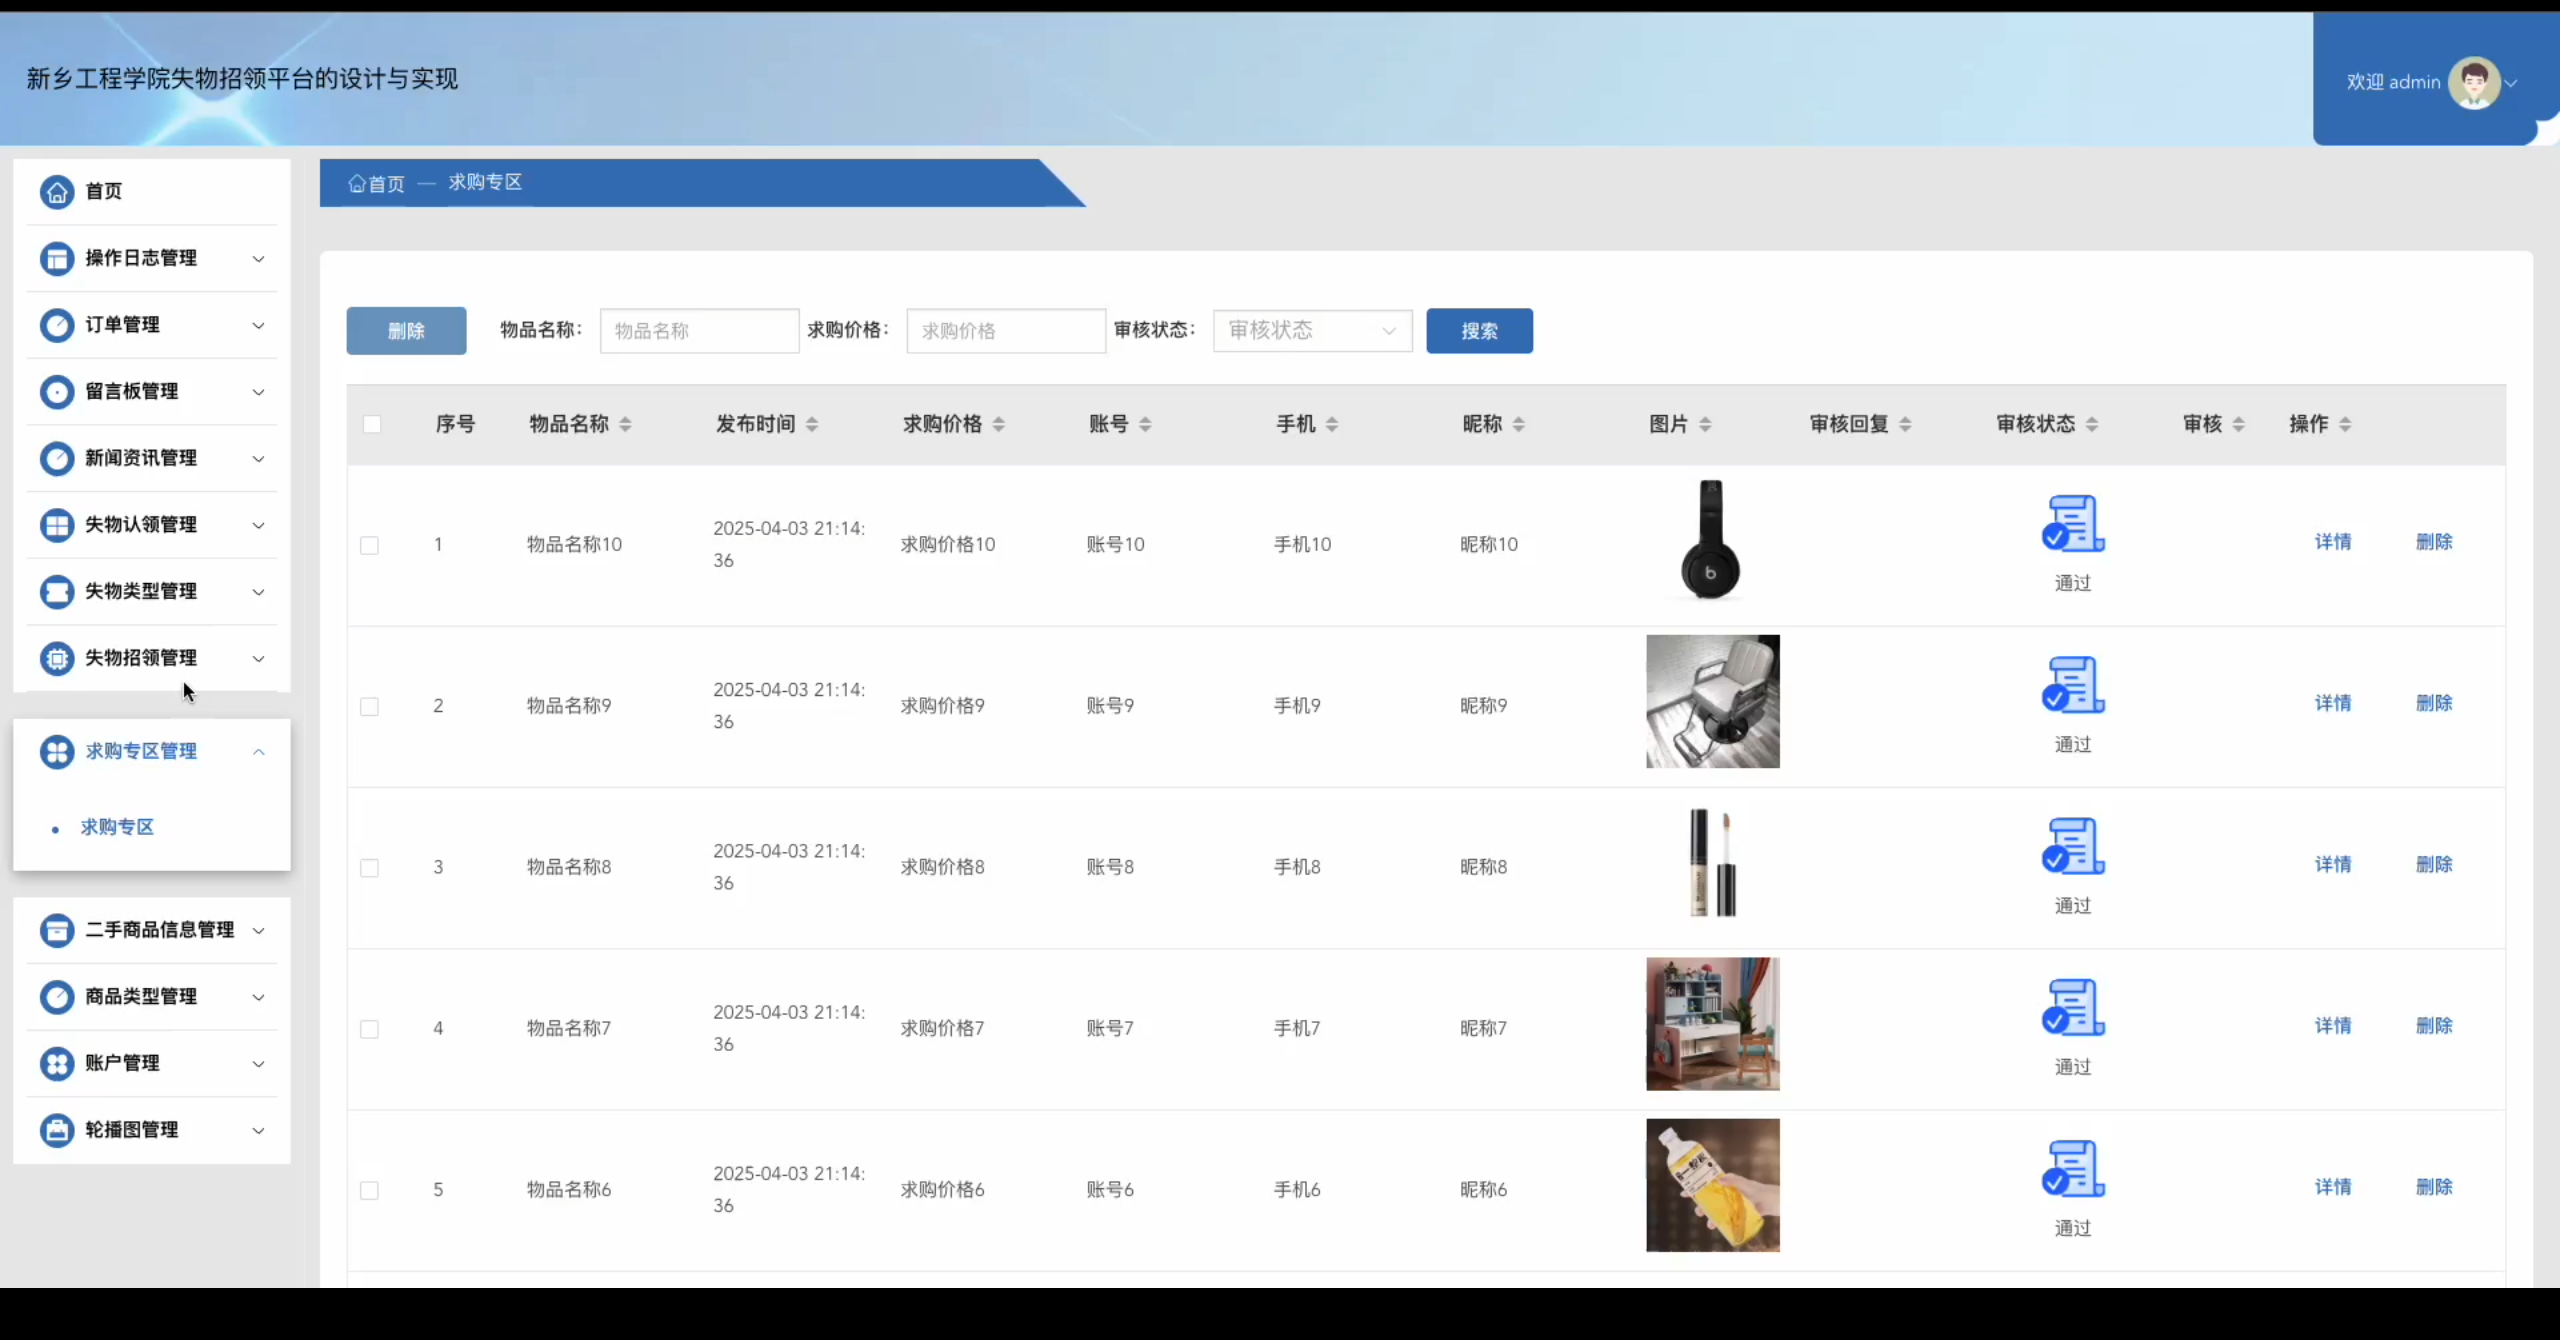Click sort arrows on 求购价格 column

[998, 424]
